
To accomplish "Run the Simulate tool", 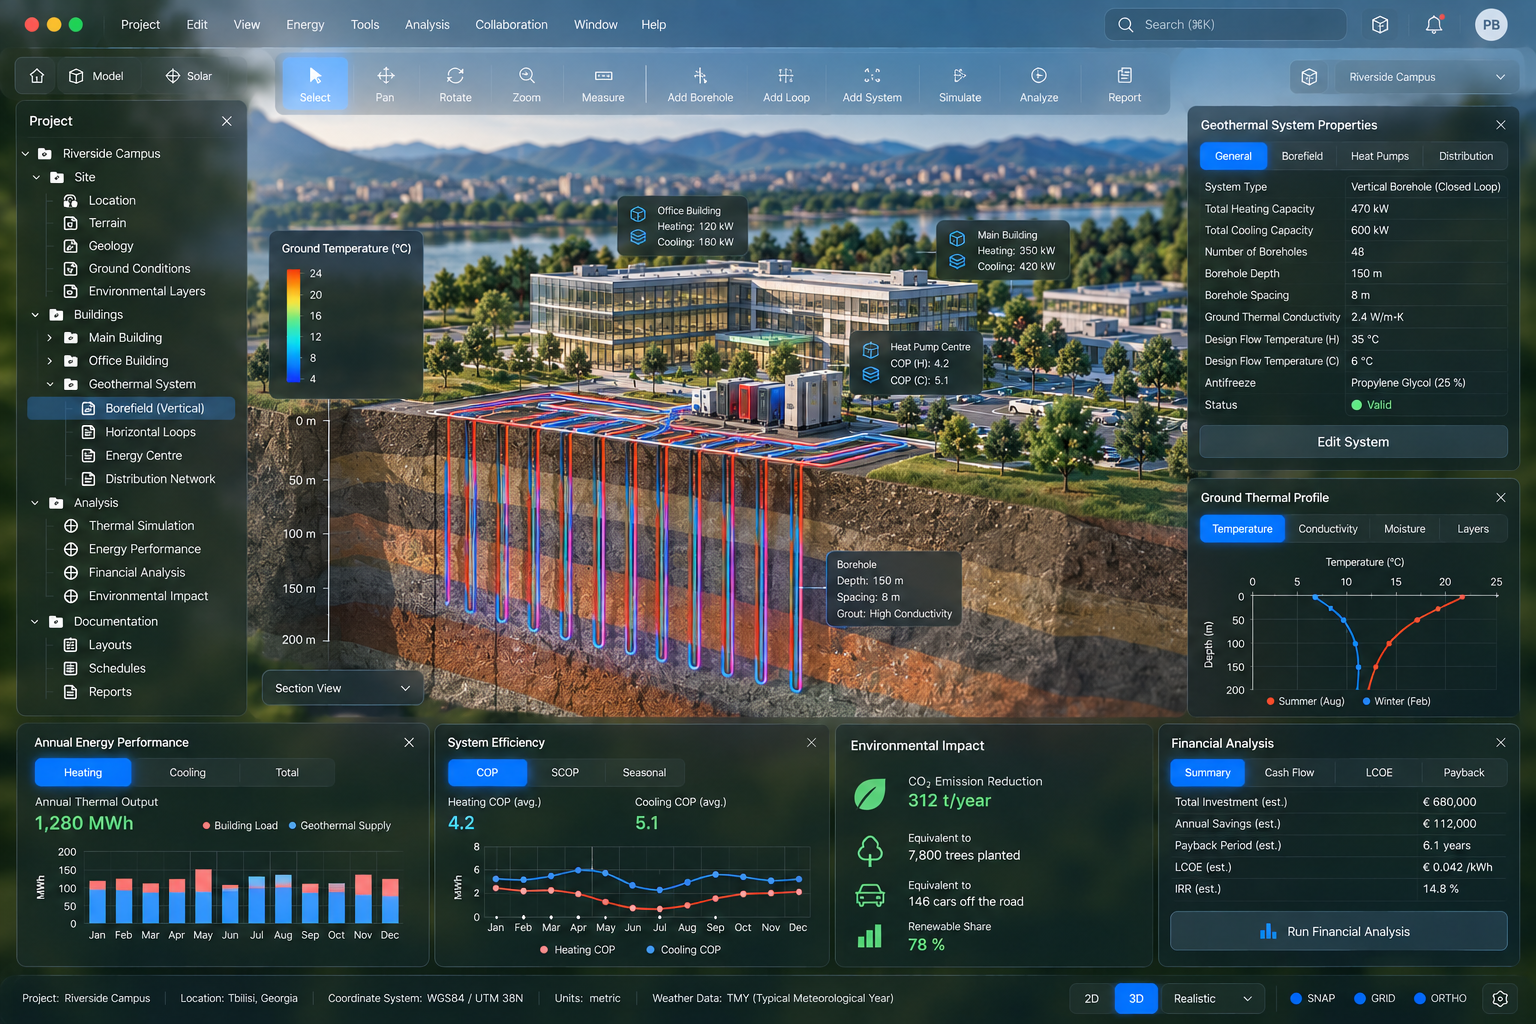I will point(960,84).
